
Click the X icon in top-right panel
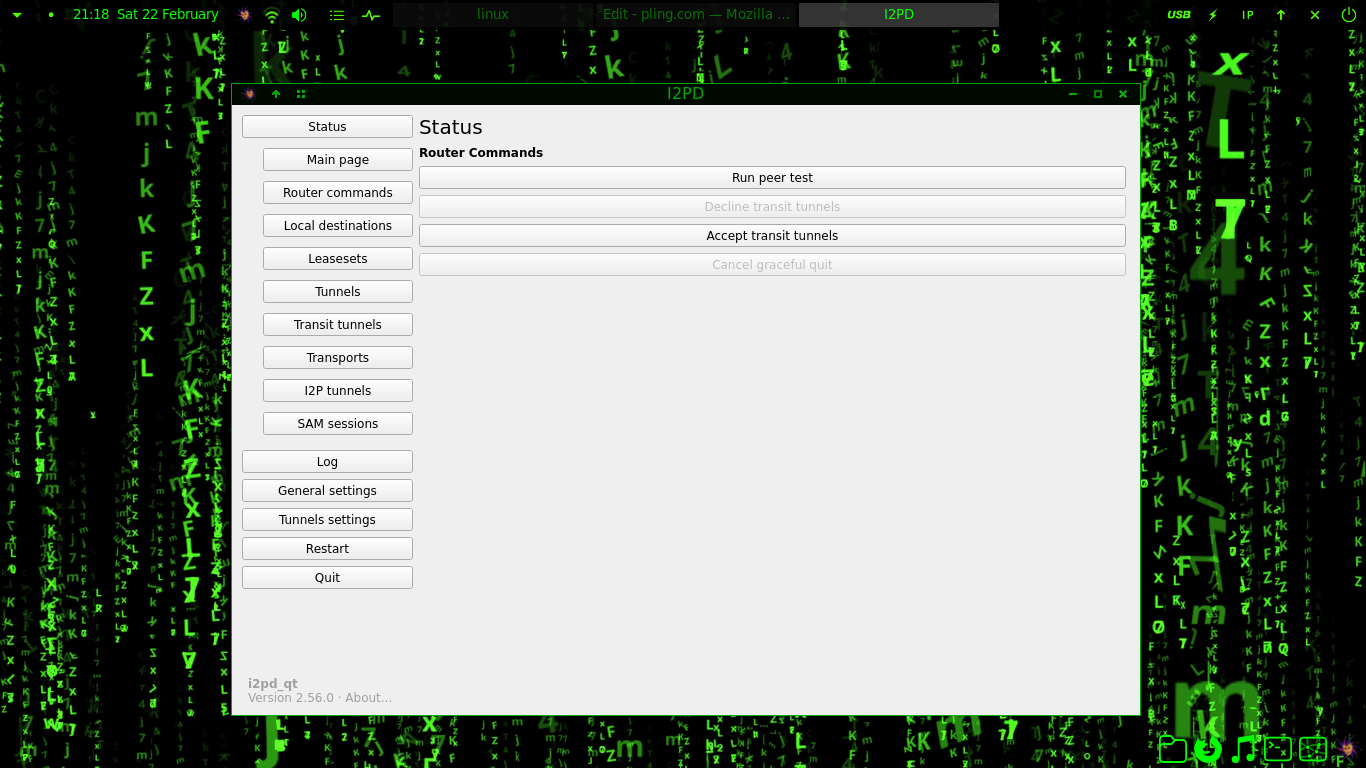click(x=1315, y=15)
